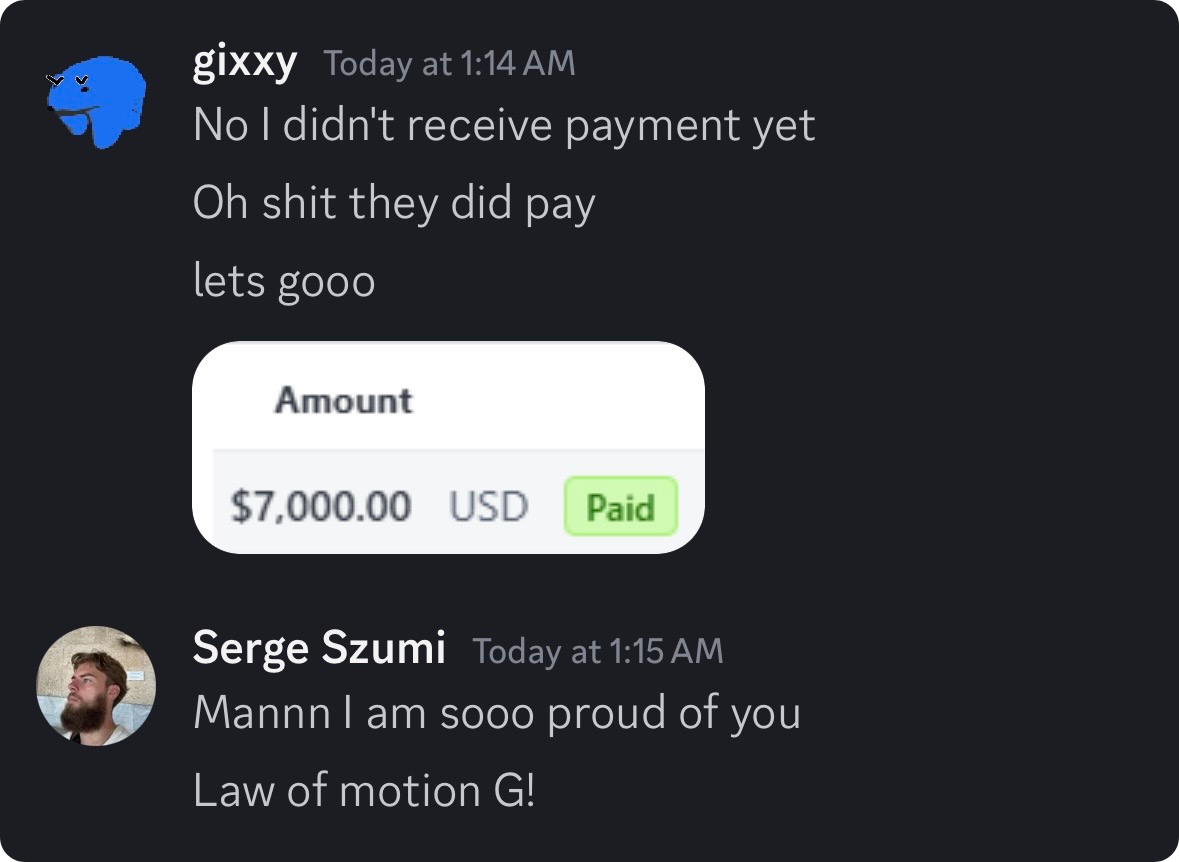Select the "lets gooo" message

pyautogui.click(x=283, y=281)
